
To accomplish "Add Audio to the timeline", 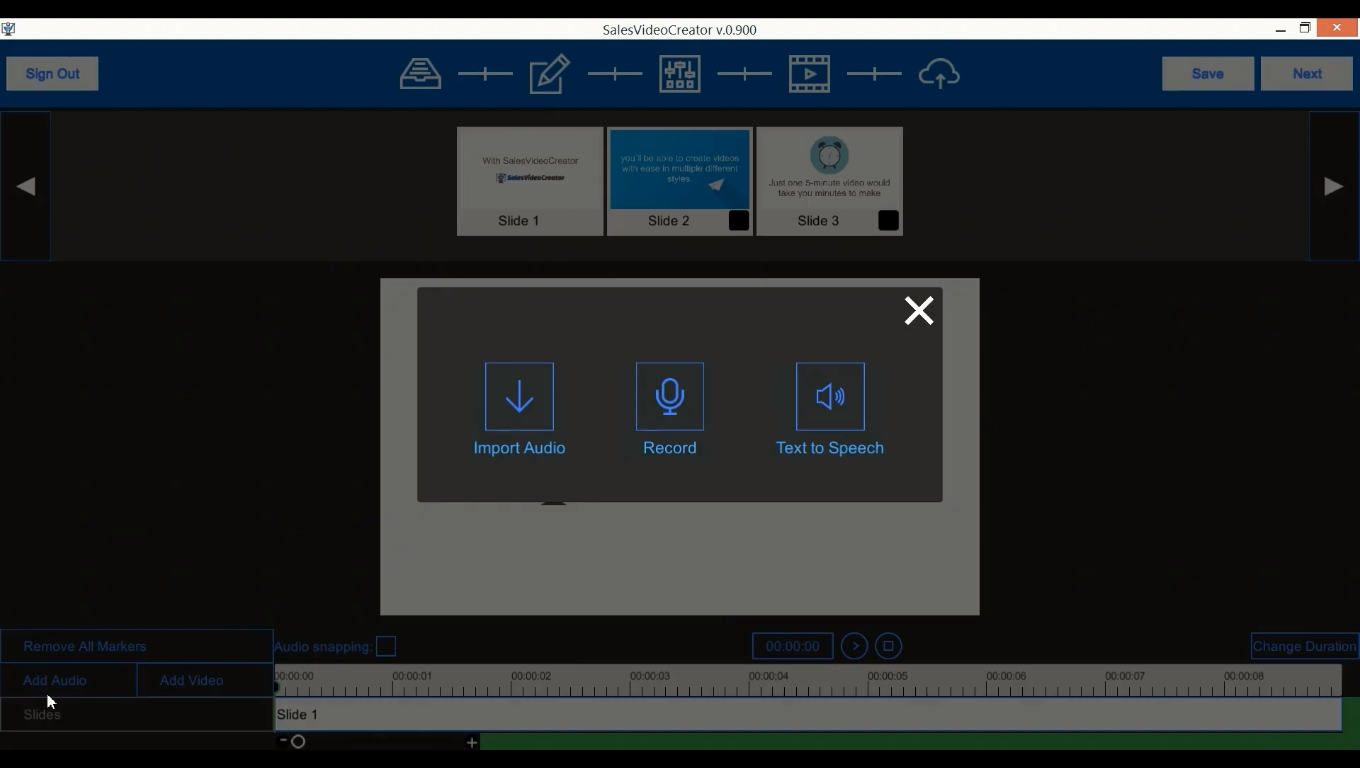I will [55, 680].
